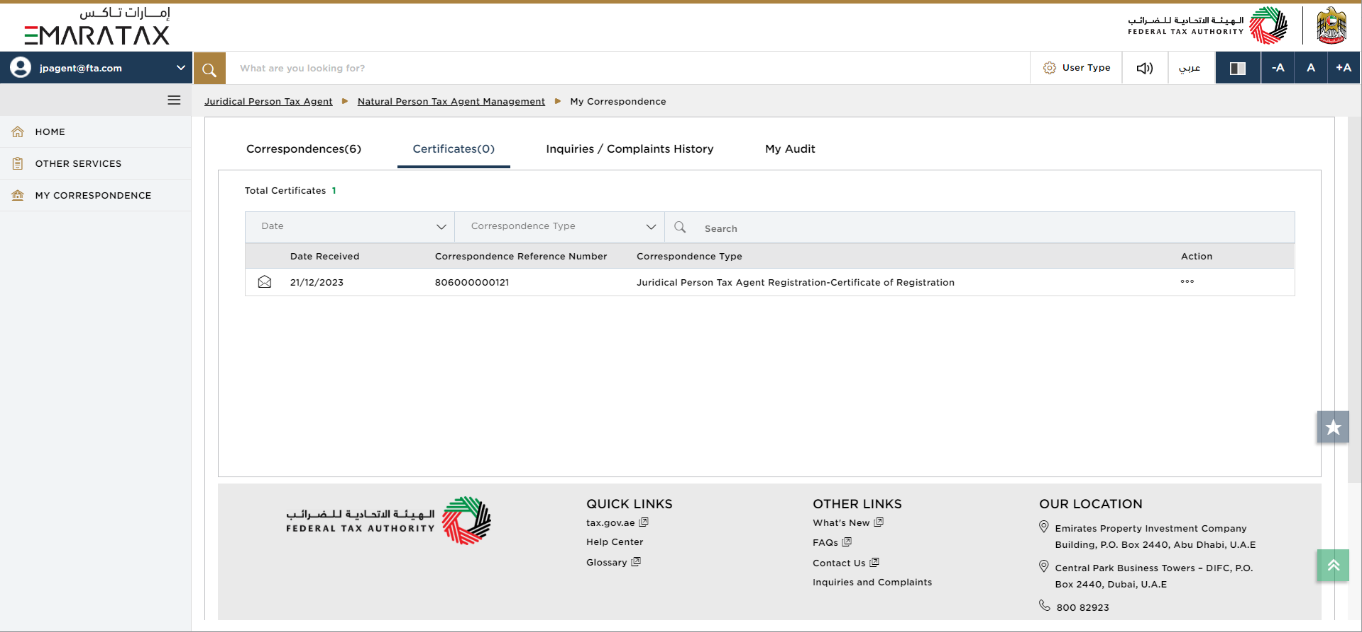Viewport: 1362px width, 632px height.
Task: Click the gold search magnifier icon
Action: (x=209, y=68)
